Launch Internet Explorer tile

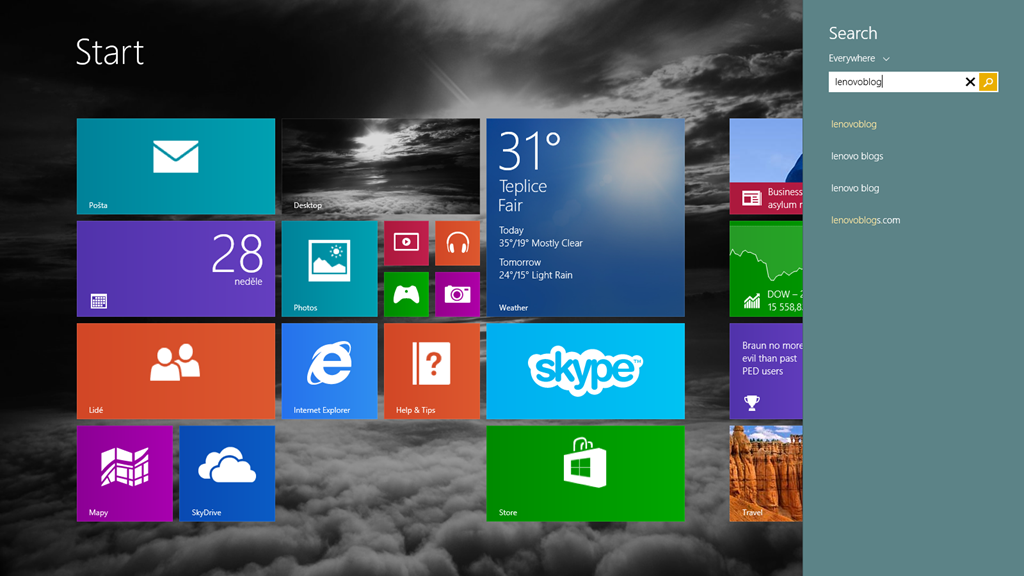[x=329, y=371]
